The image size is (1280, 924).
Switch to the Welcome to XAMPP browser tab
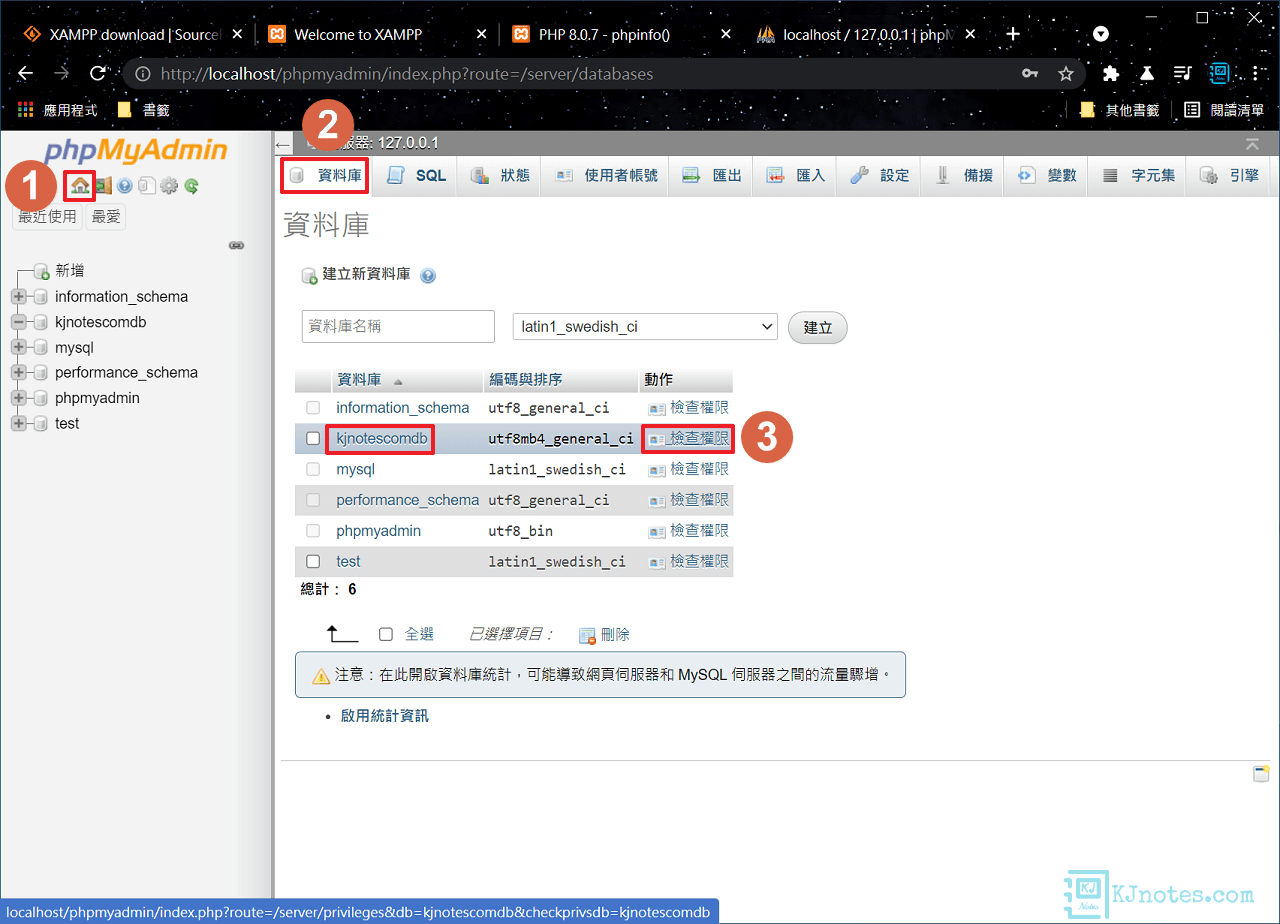(378, 34)
